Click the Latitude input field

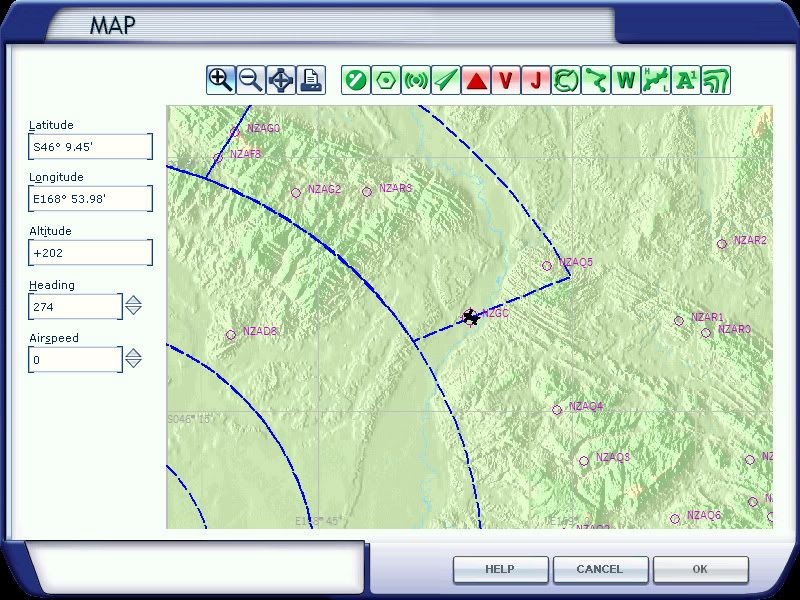click(x=90, y=147)
